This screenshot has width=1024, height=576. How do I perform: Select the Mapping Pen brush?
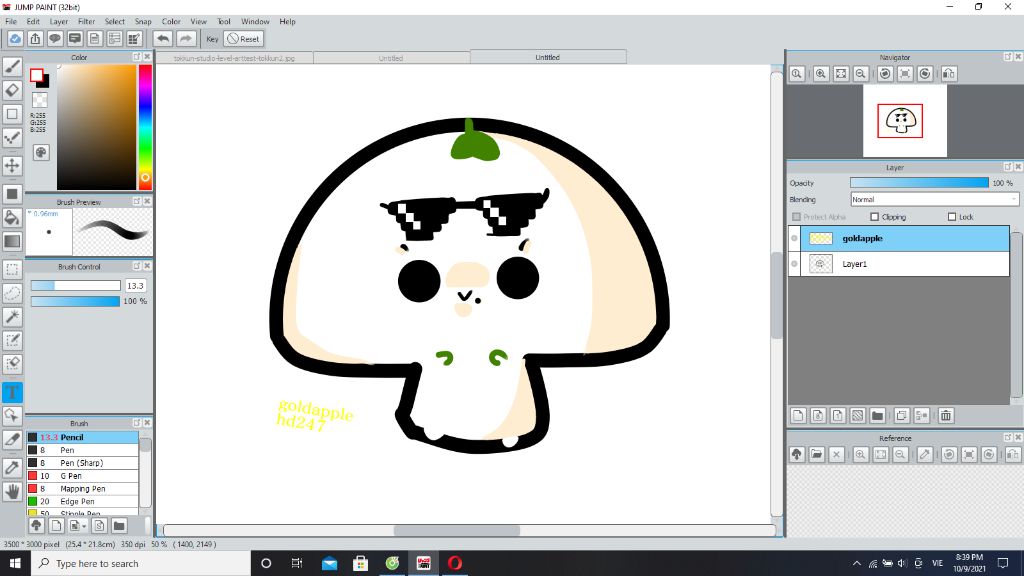[x=82, y=488]
